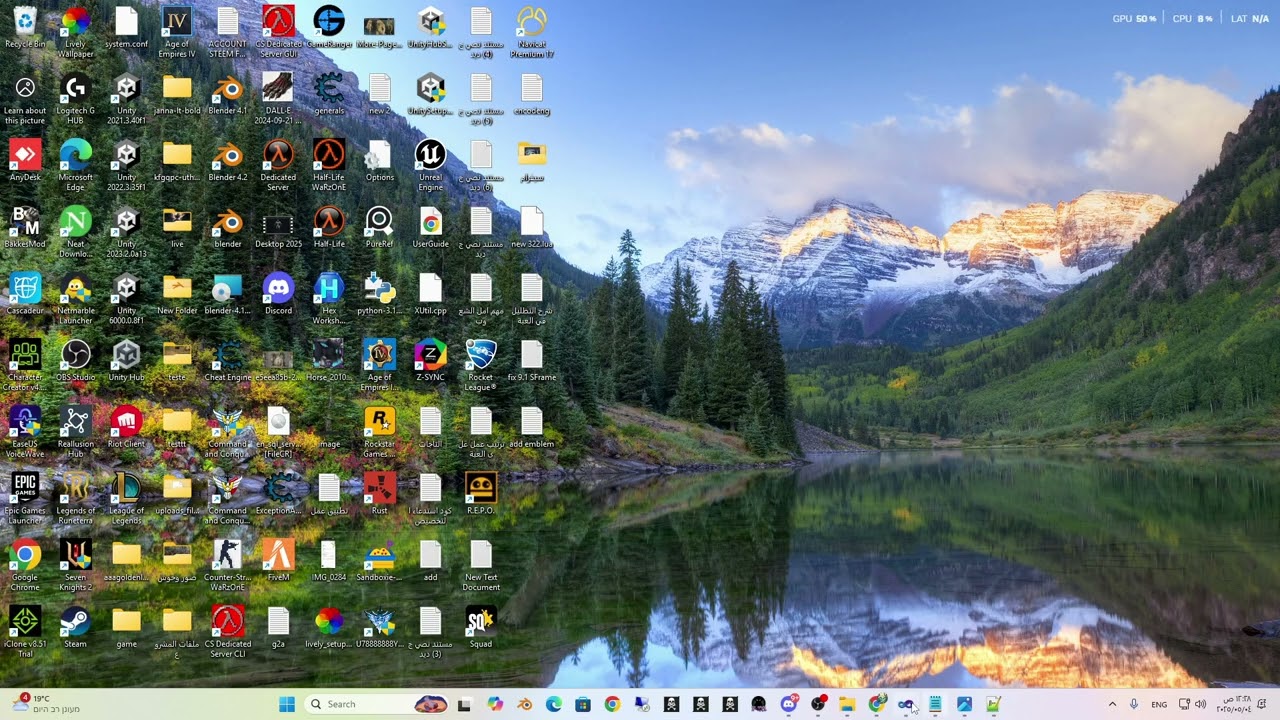Select the Lively Wallpaper shortcut
This screenshot has width=1280, height=720.
[x=76, y=33]
